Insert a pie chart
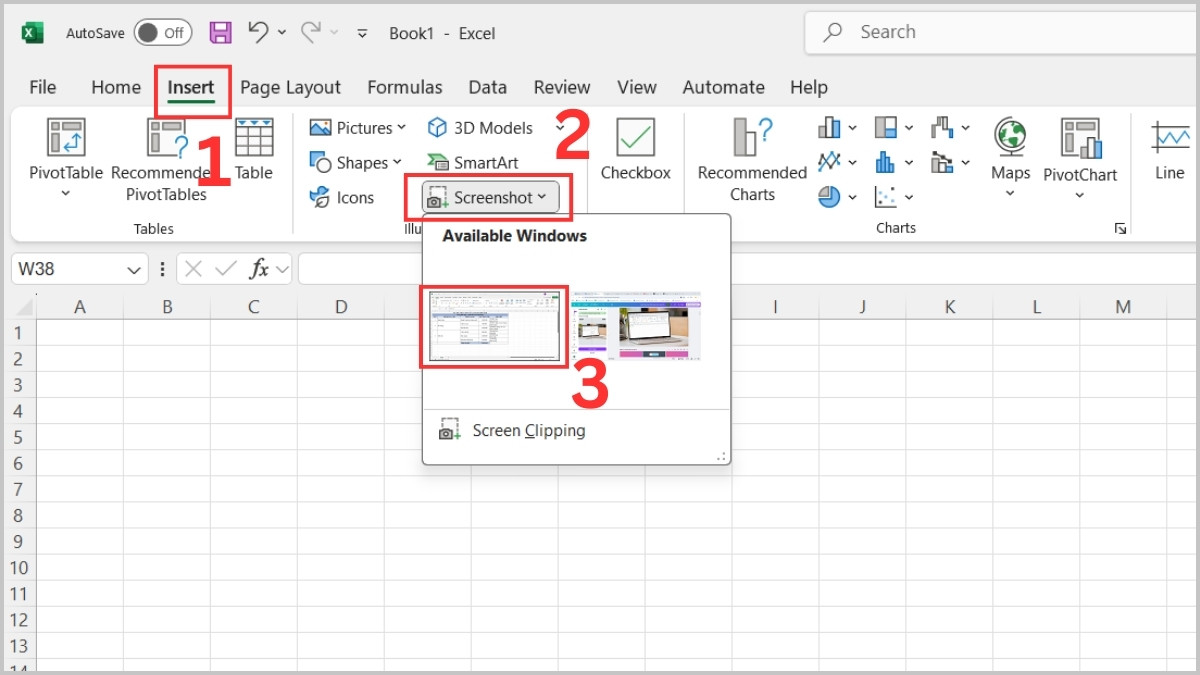1200x675 pixels. [x=830, y=197]
